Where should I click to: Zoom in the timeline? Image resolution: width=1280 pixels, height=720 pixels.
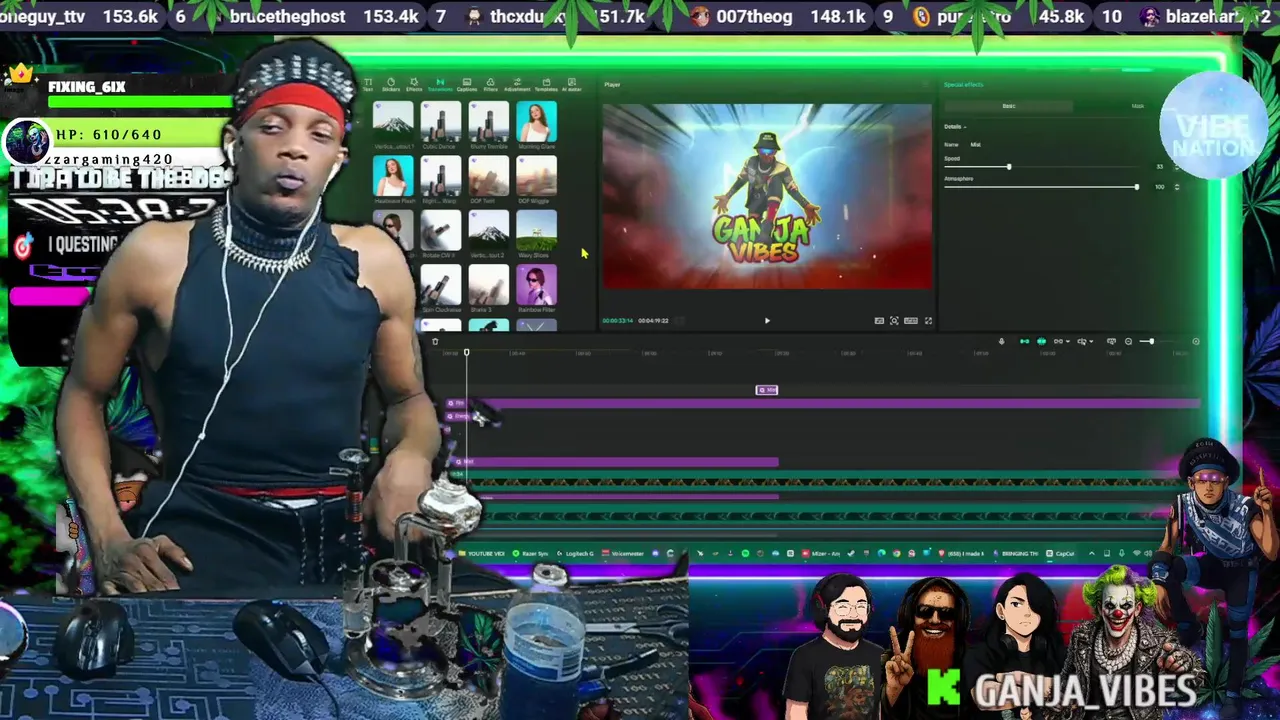point(1196,342)
